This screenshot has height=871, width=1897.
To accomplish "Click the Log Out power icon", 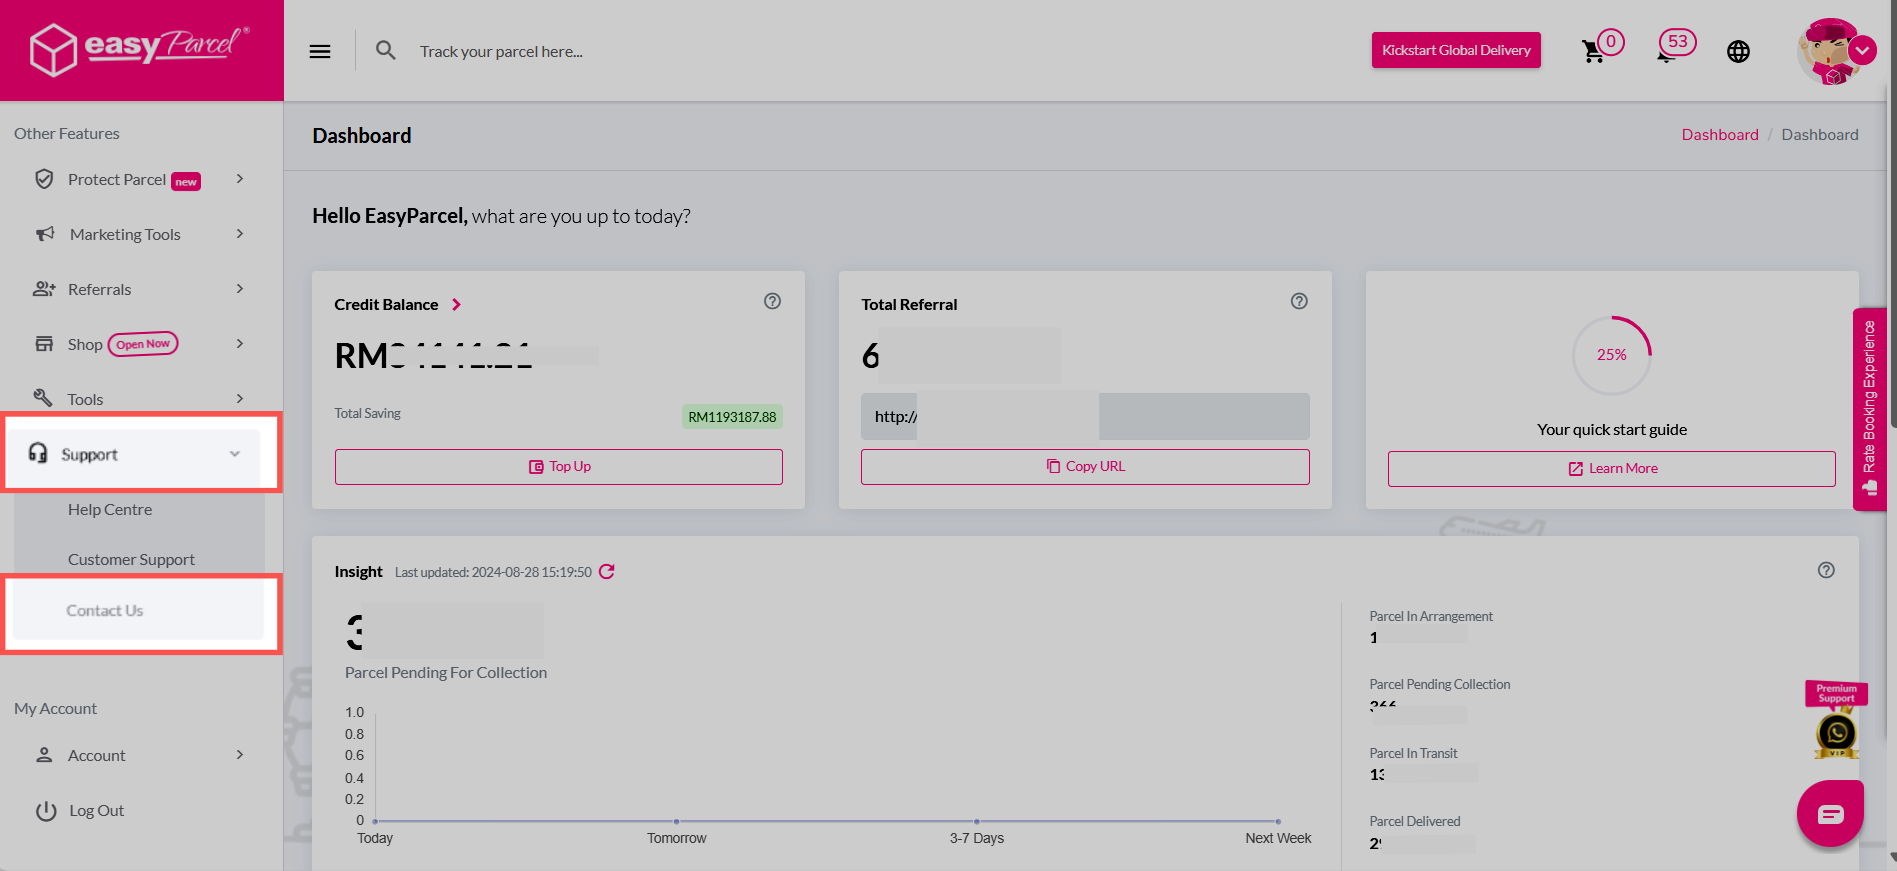I will 46,811.
